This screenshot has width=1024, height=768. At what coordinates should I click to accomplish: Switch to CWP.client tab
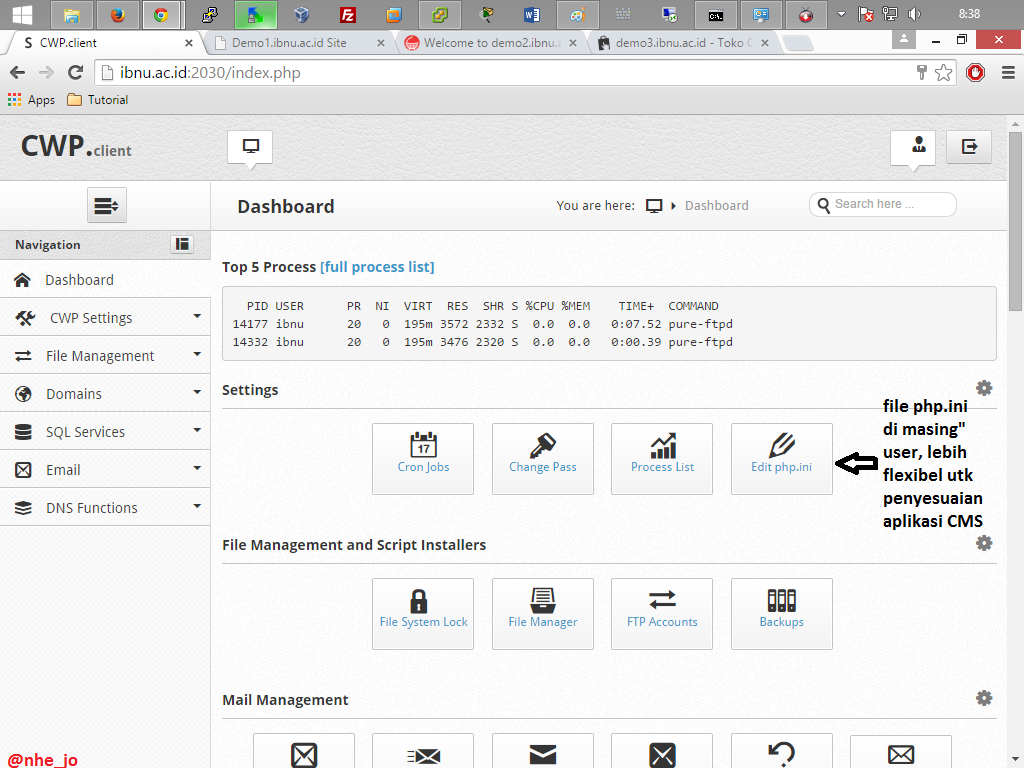[104, 43]
